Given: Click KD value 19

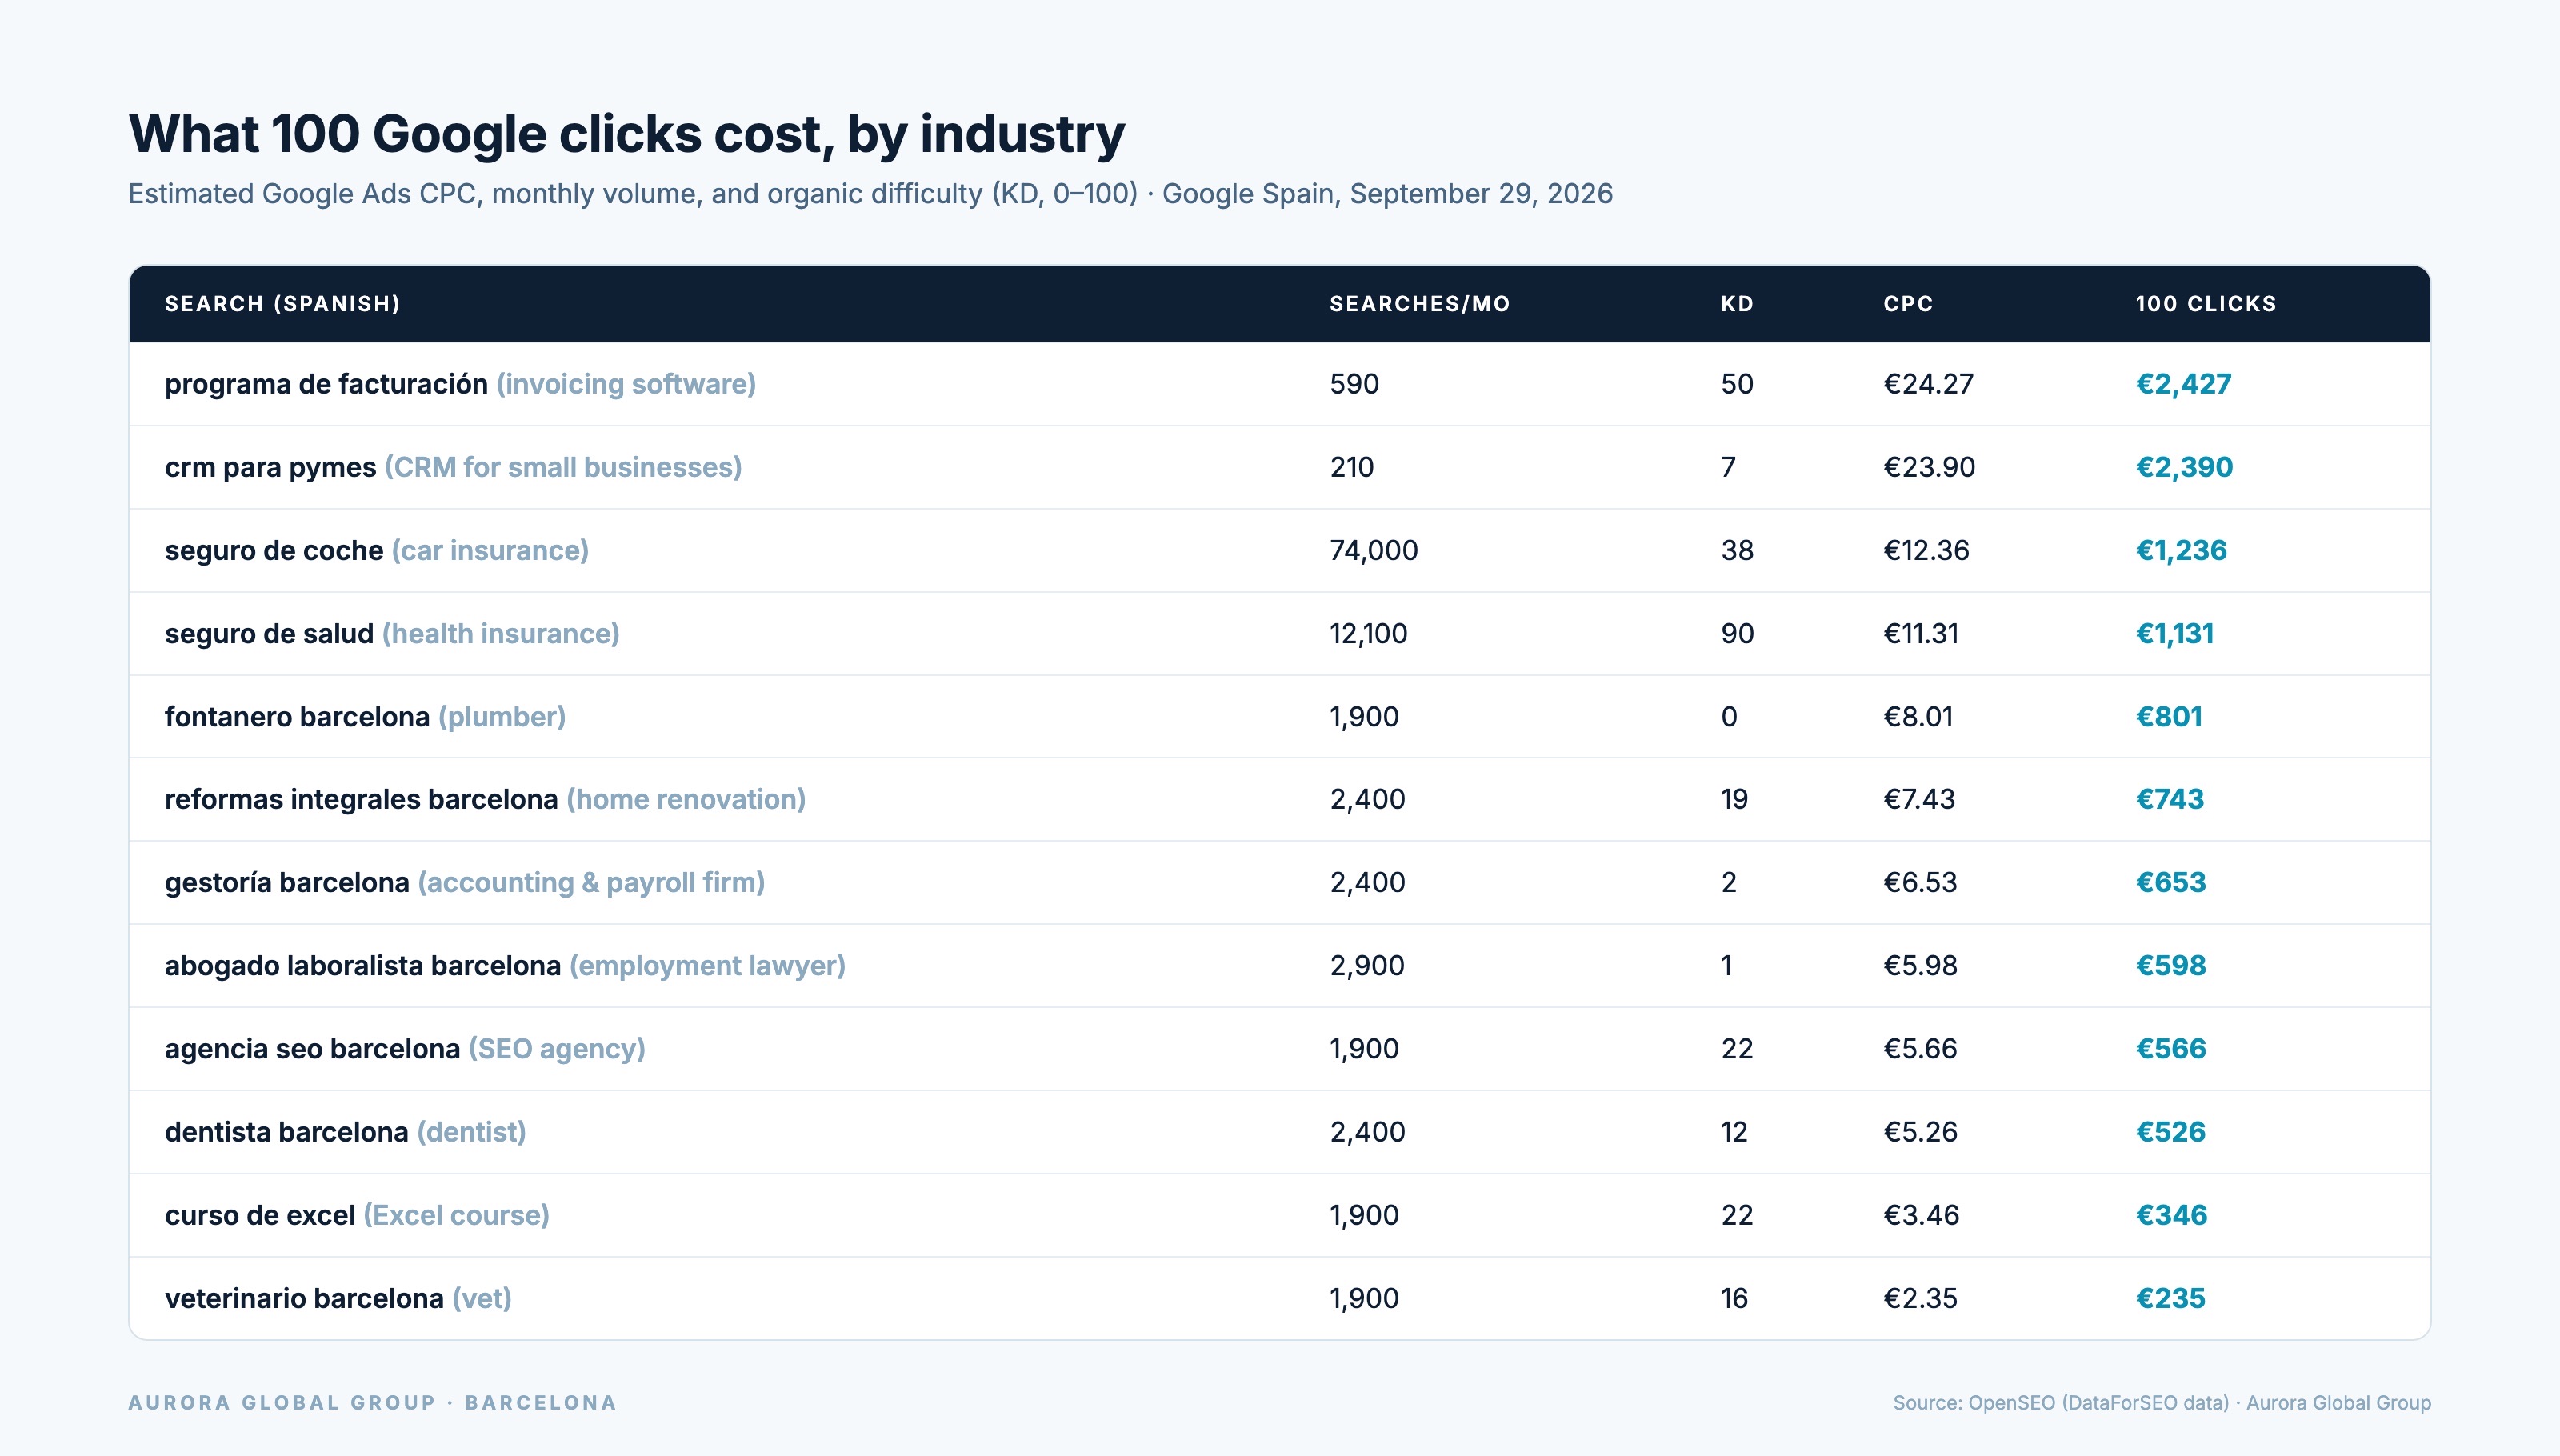Looking at the screenshot, I should [1734, 799].
